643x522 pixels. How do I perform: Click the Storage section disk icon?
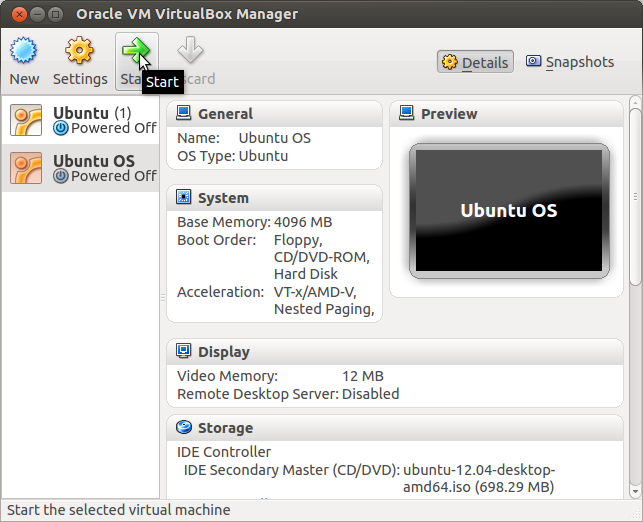(183, 427)
